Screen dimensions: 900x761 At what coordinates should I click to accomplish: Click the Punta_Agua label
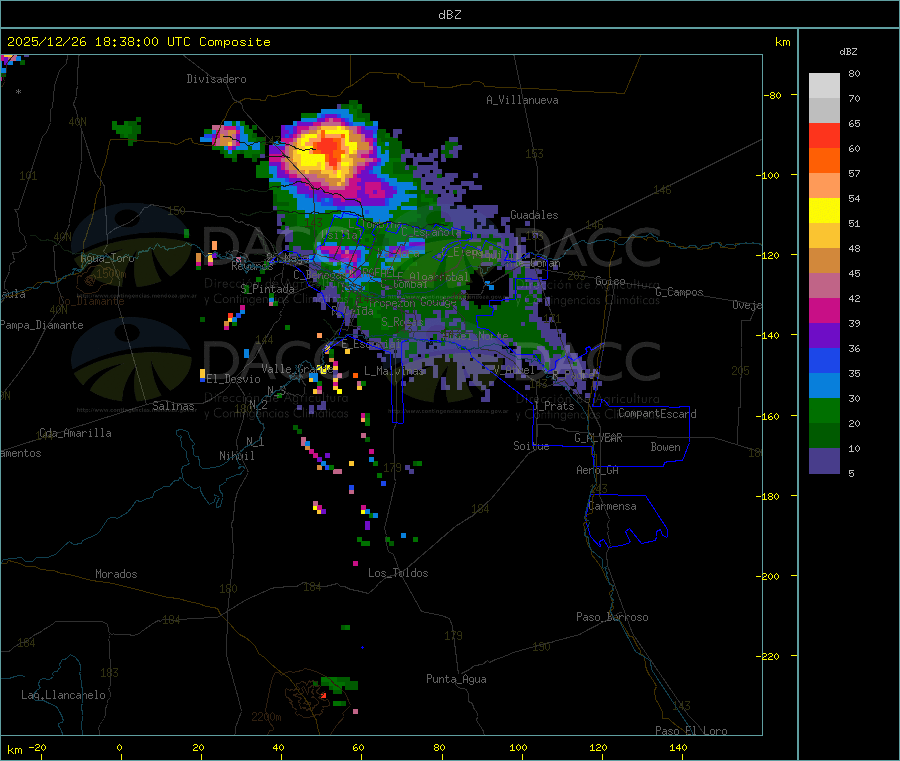coord(456,679)
